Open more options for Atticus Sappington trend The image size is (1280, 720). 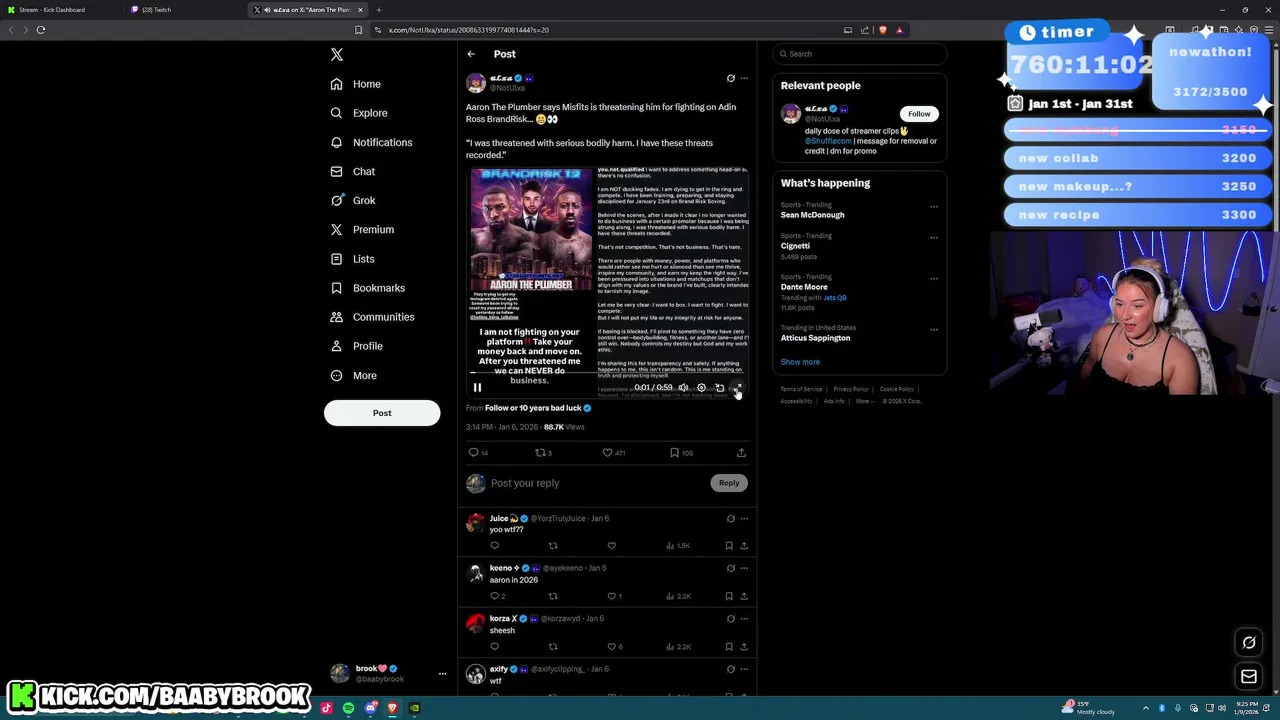[934, 330]
